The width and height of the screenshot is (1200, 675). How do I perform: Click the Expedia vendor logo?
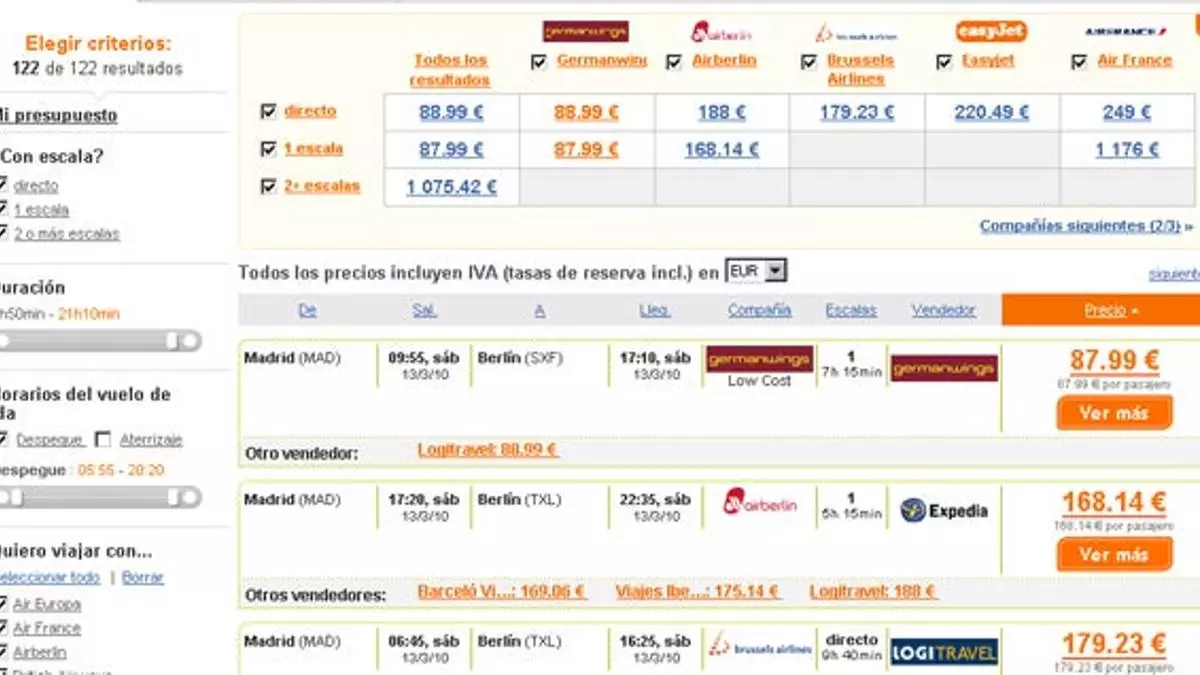tap(943, 511)
